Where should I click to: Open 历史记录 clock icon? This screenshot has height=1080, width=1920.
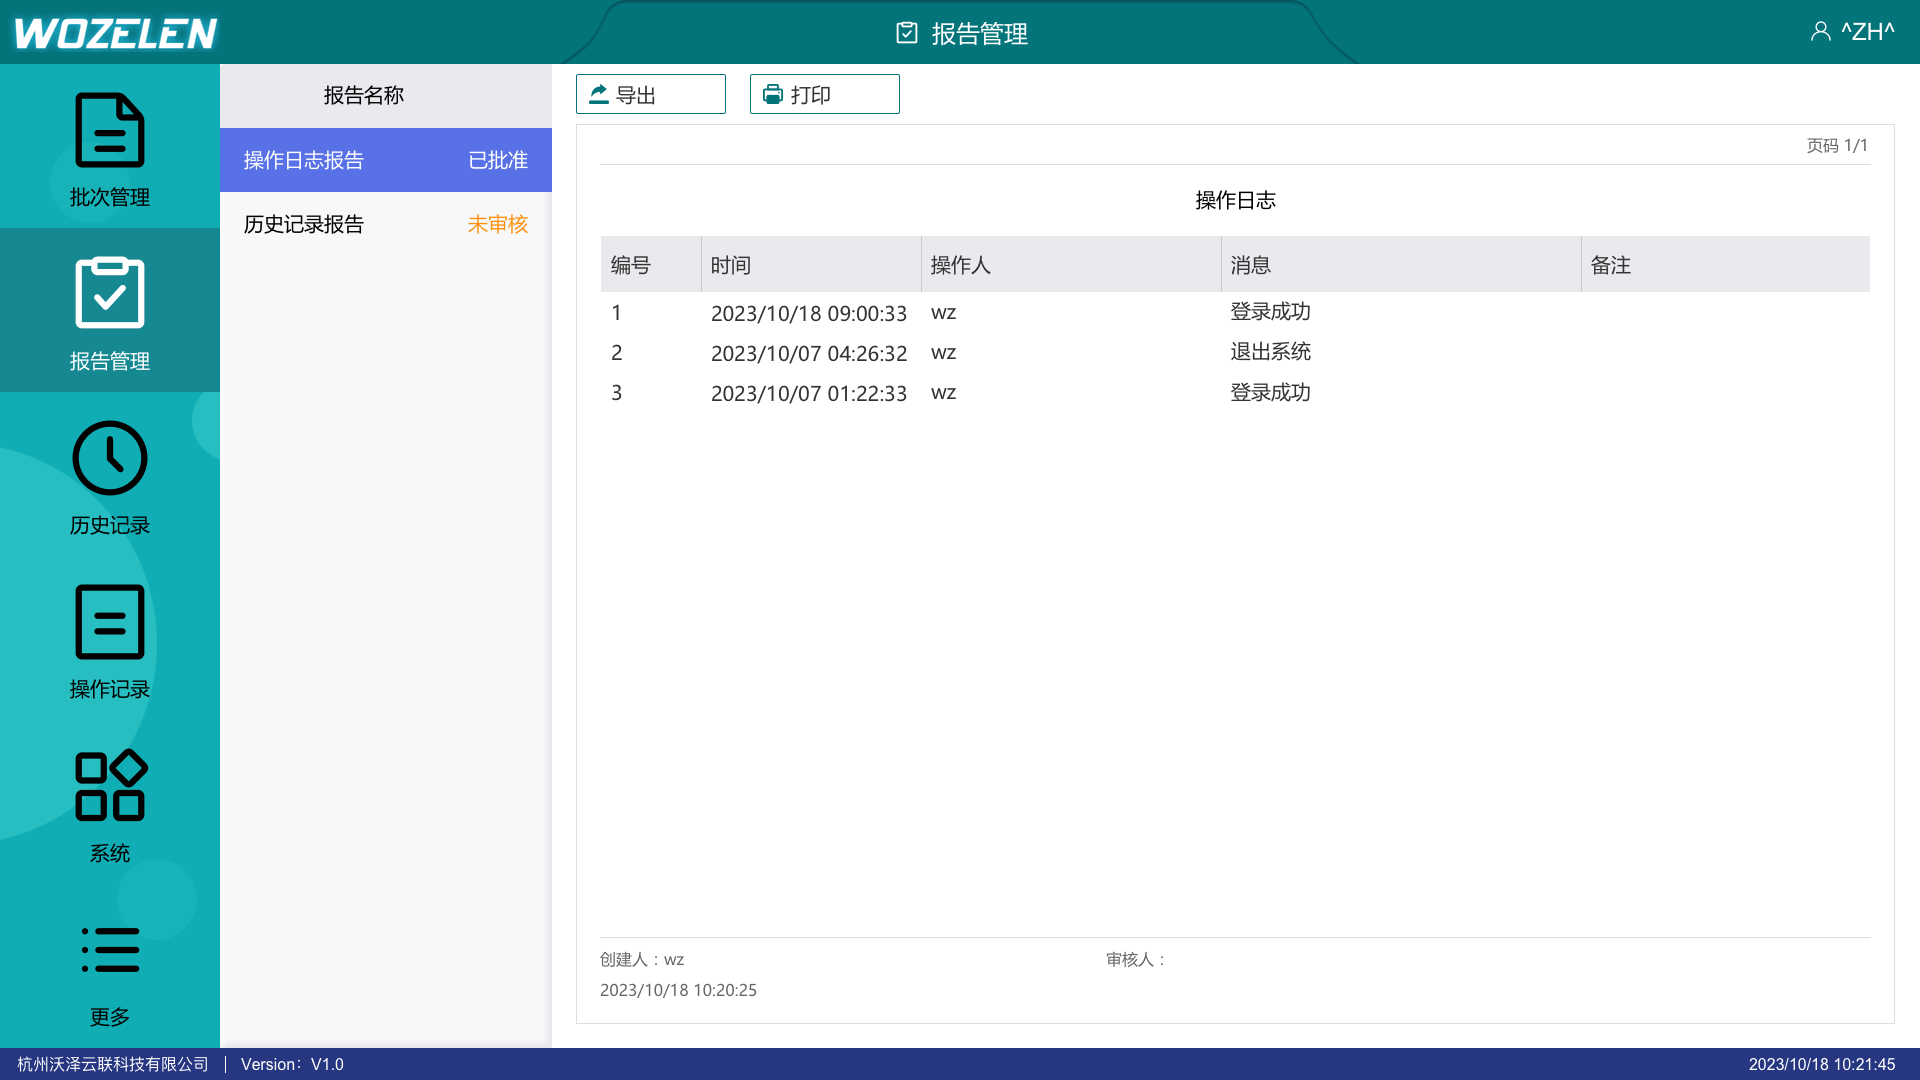click(110, 458)
